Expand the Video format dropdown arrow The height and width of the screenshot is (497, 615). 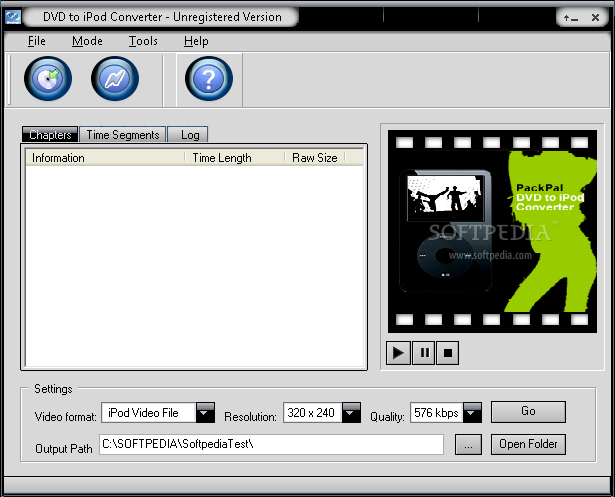pyautogui.click(x=205, y=413)
